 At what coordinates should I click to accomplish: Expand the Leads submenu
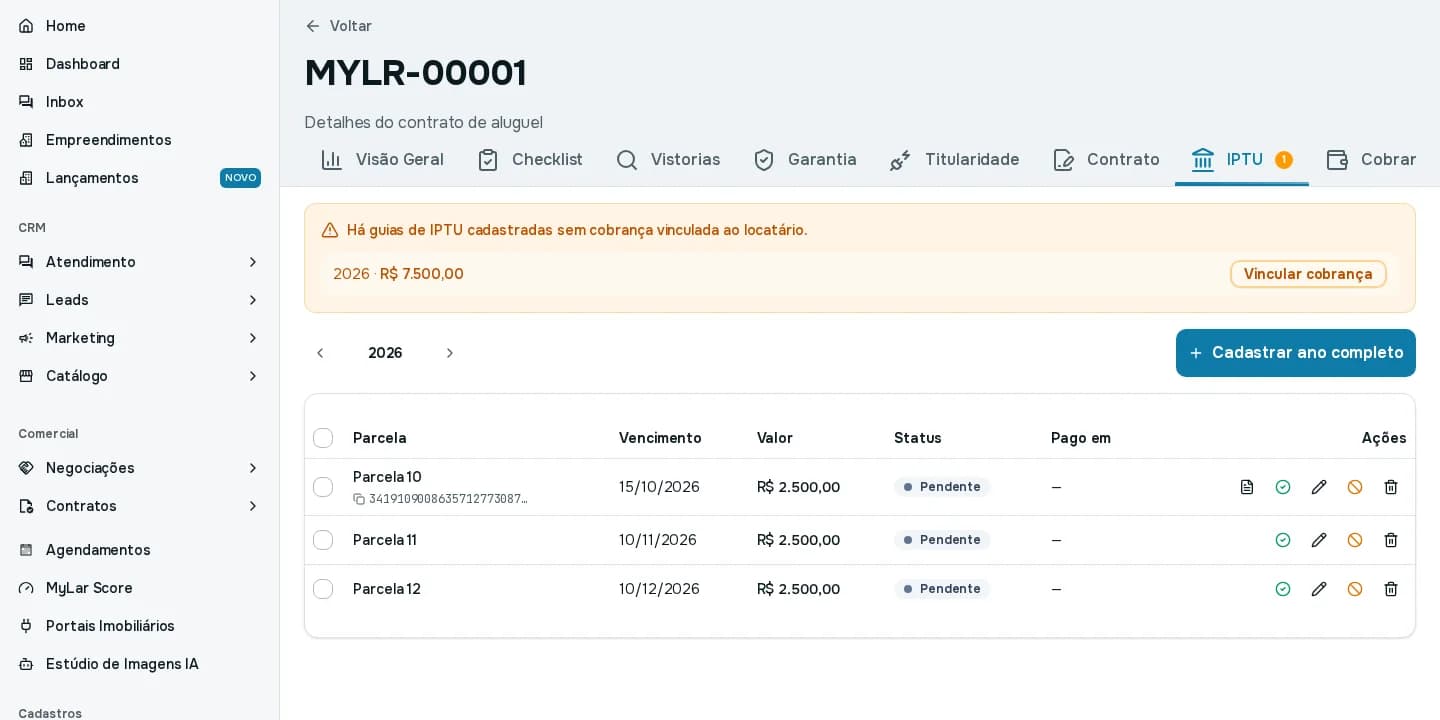coord(140,300)
